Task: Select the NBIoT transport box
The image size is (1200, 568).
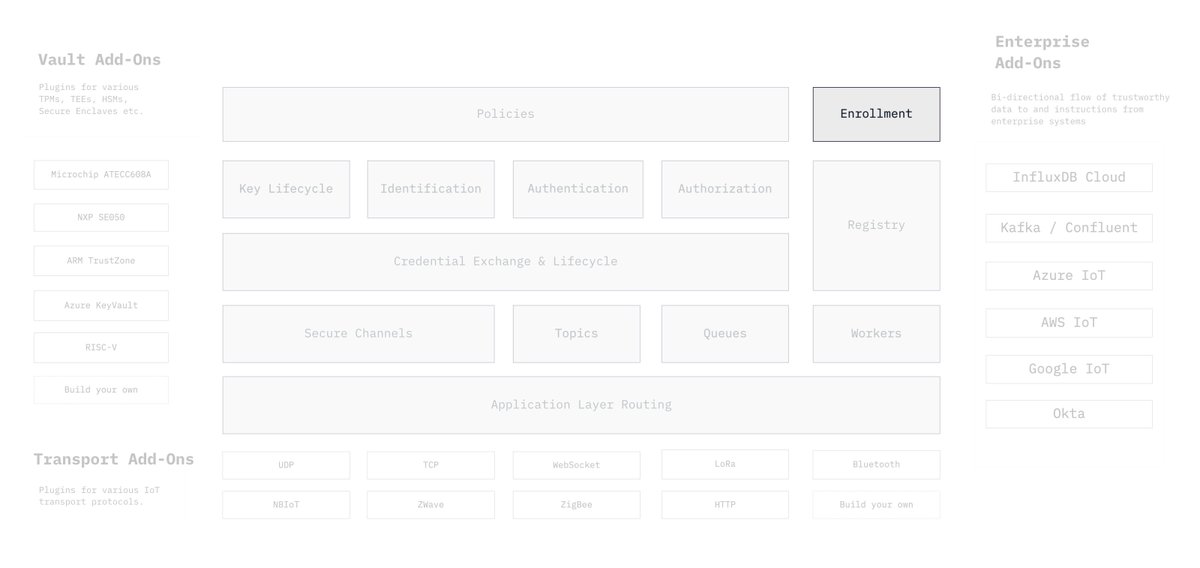Action: pyautogui.click(x=286, y=505)
